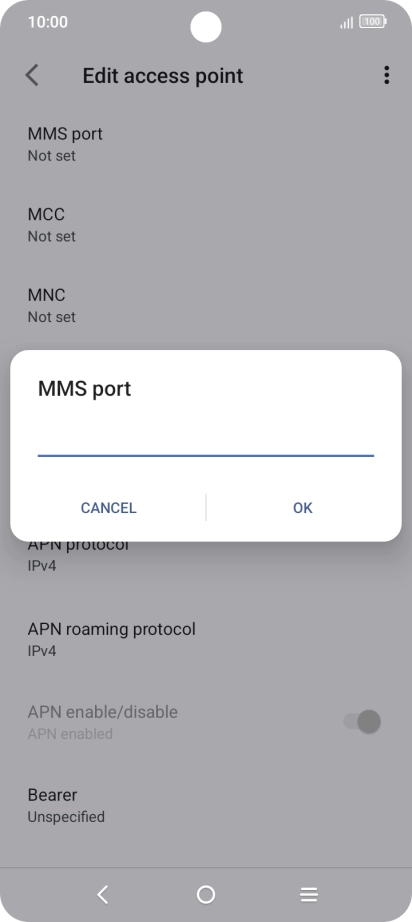Screen dimensions: 412x922
Task: Tap the Edit access point title
Action: (163, 76)
